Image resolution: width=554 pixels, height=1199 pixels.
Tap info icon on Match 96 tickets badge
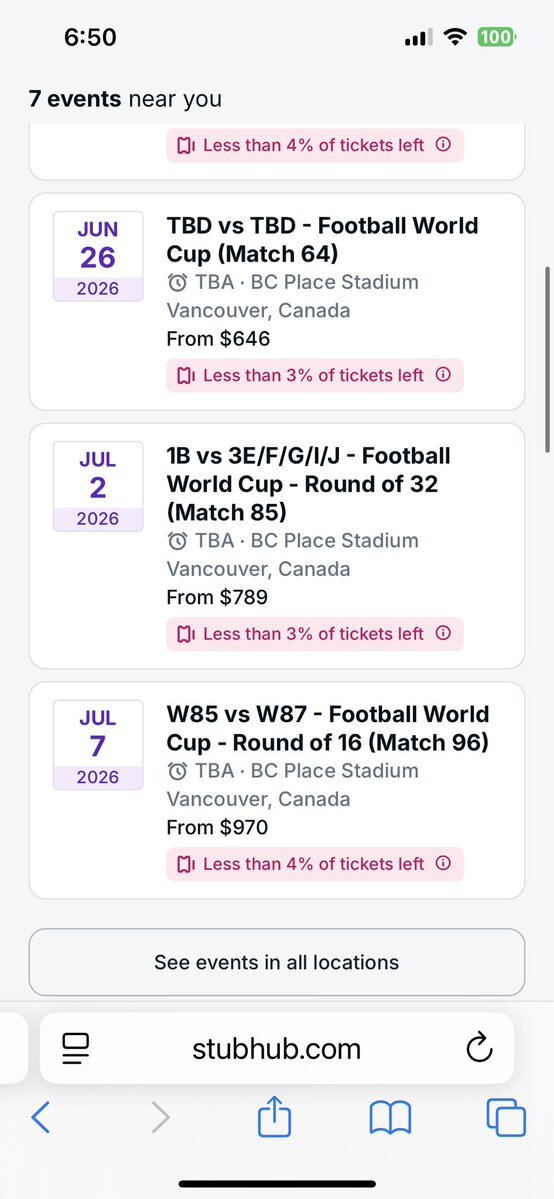(x=443, y=863)
